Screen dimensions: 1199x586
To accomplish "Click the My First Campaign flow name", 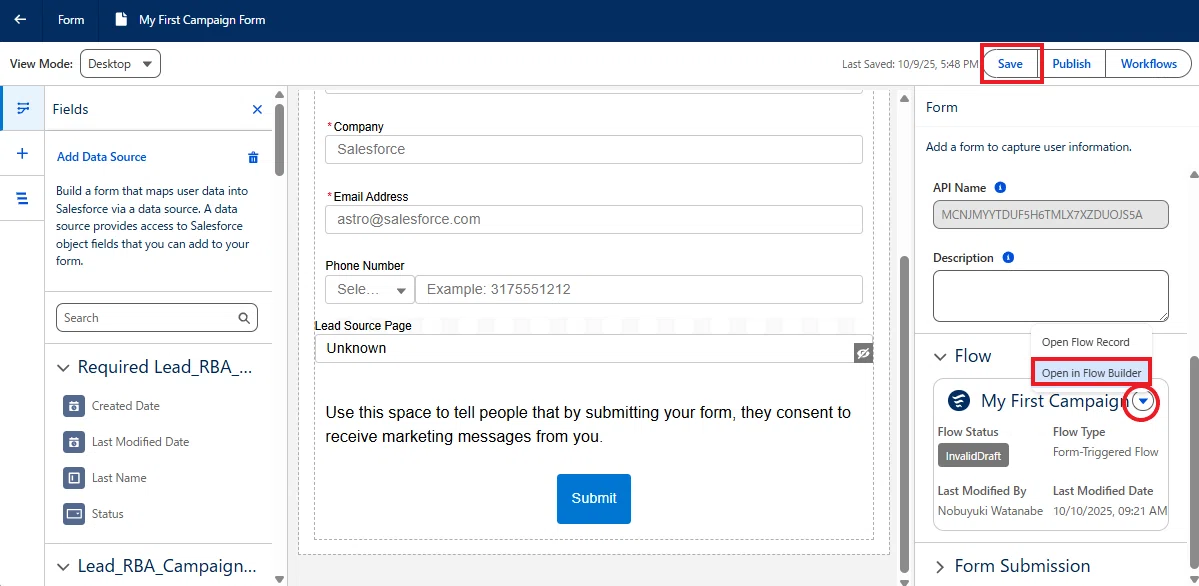I will click(x=1054, y=400).
